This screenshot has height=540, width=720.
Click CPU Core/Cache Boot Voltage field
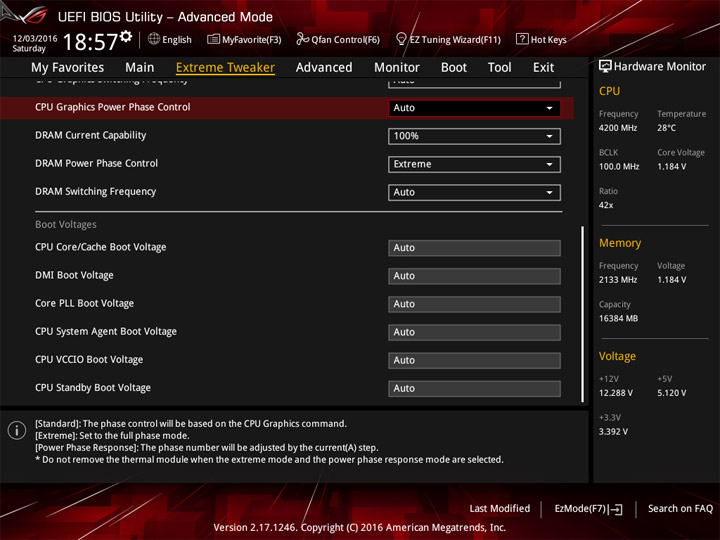pyautogui.click(x=474, y=248)
